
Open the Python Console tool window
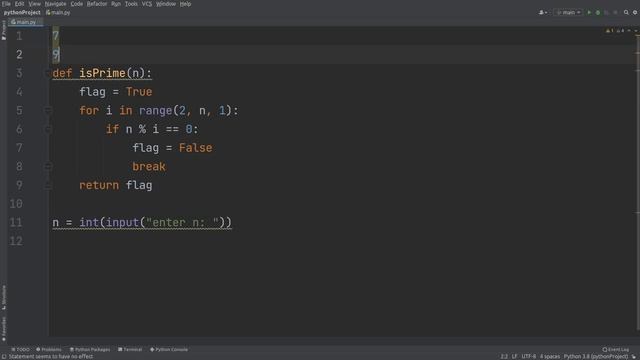(x=169, y=349)
